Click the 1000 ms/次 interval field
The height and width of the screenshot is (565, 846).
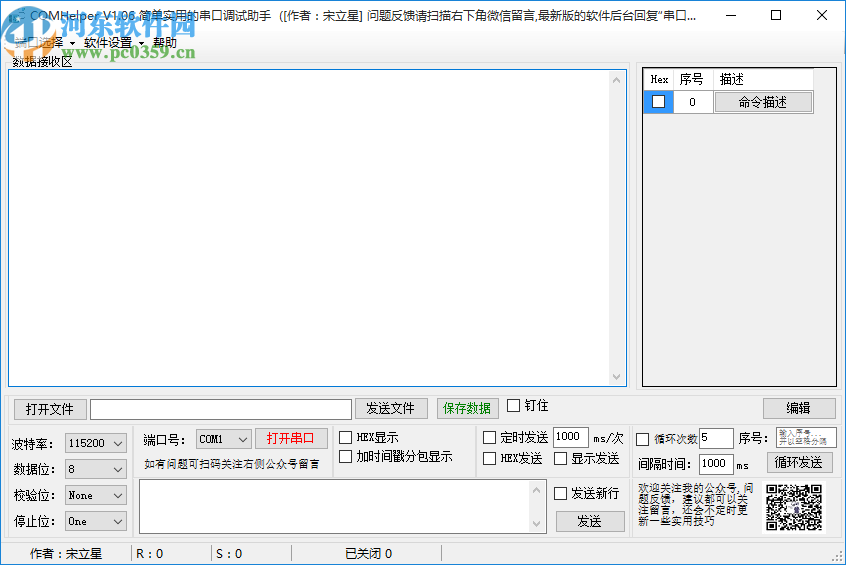[571, 437]
